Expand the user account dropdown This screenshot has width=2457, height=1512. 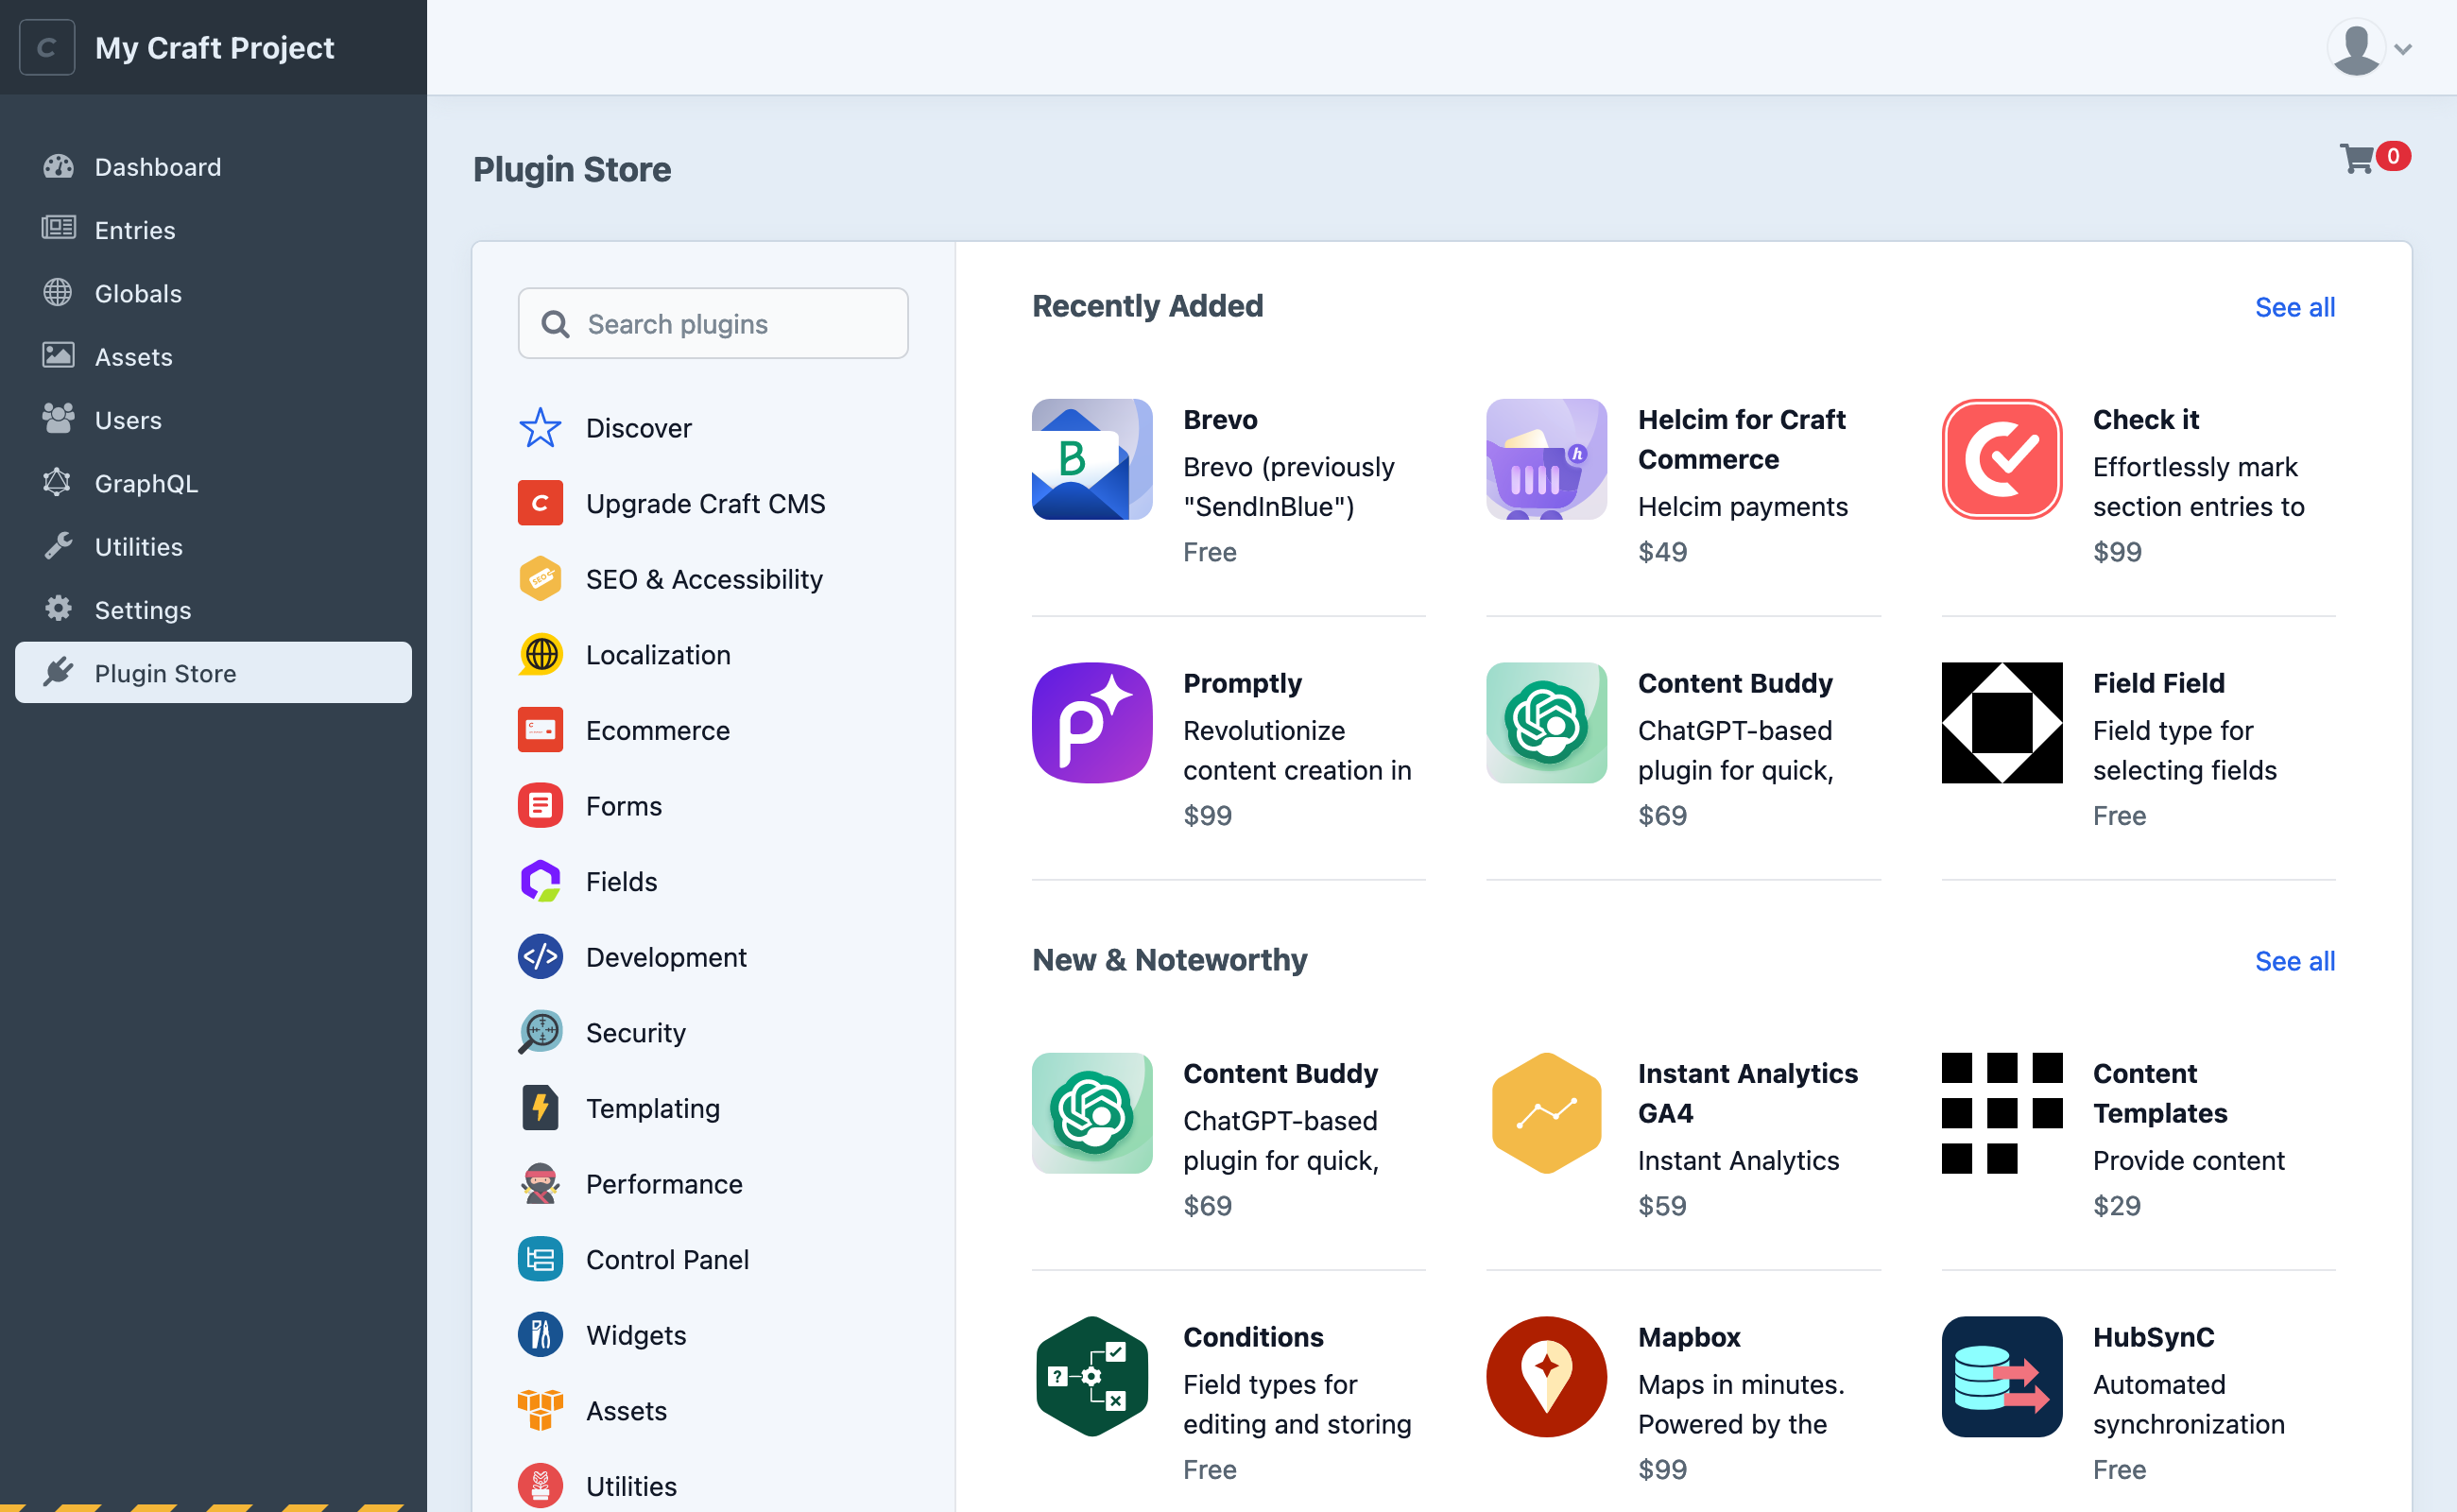point(2370,47)
